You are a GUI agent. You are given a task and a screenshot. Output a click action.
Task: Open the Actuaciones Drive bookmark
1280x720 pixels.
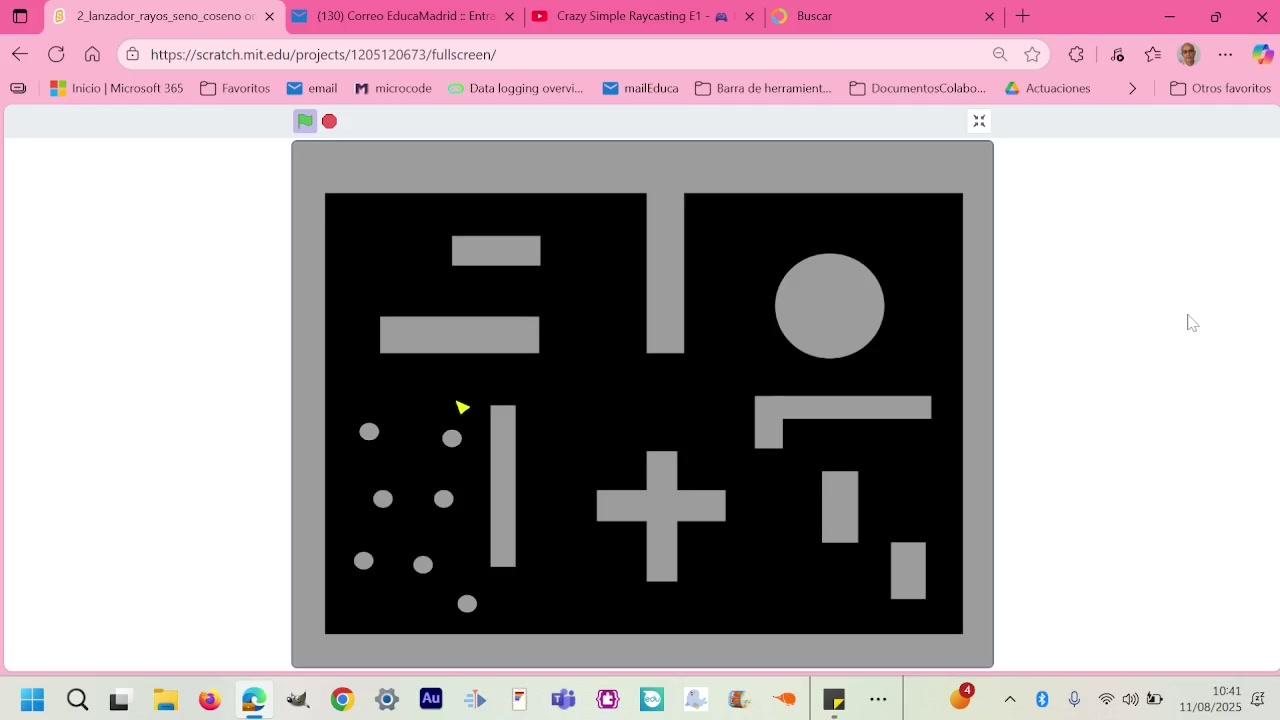click(1048, 88)
